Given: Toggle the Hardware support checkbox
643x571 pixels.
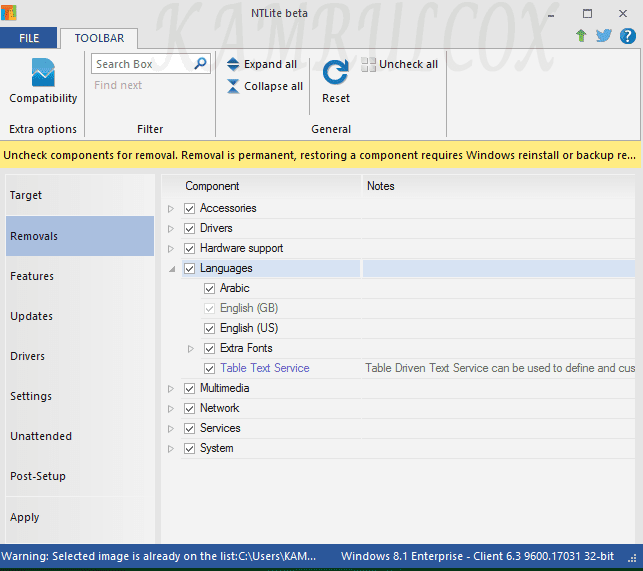Looking at the screenshot, I should pos(189,249).
